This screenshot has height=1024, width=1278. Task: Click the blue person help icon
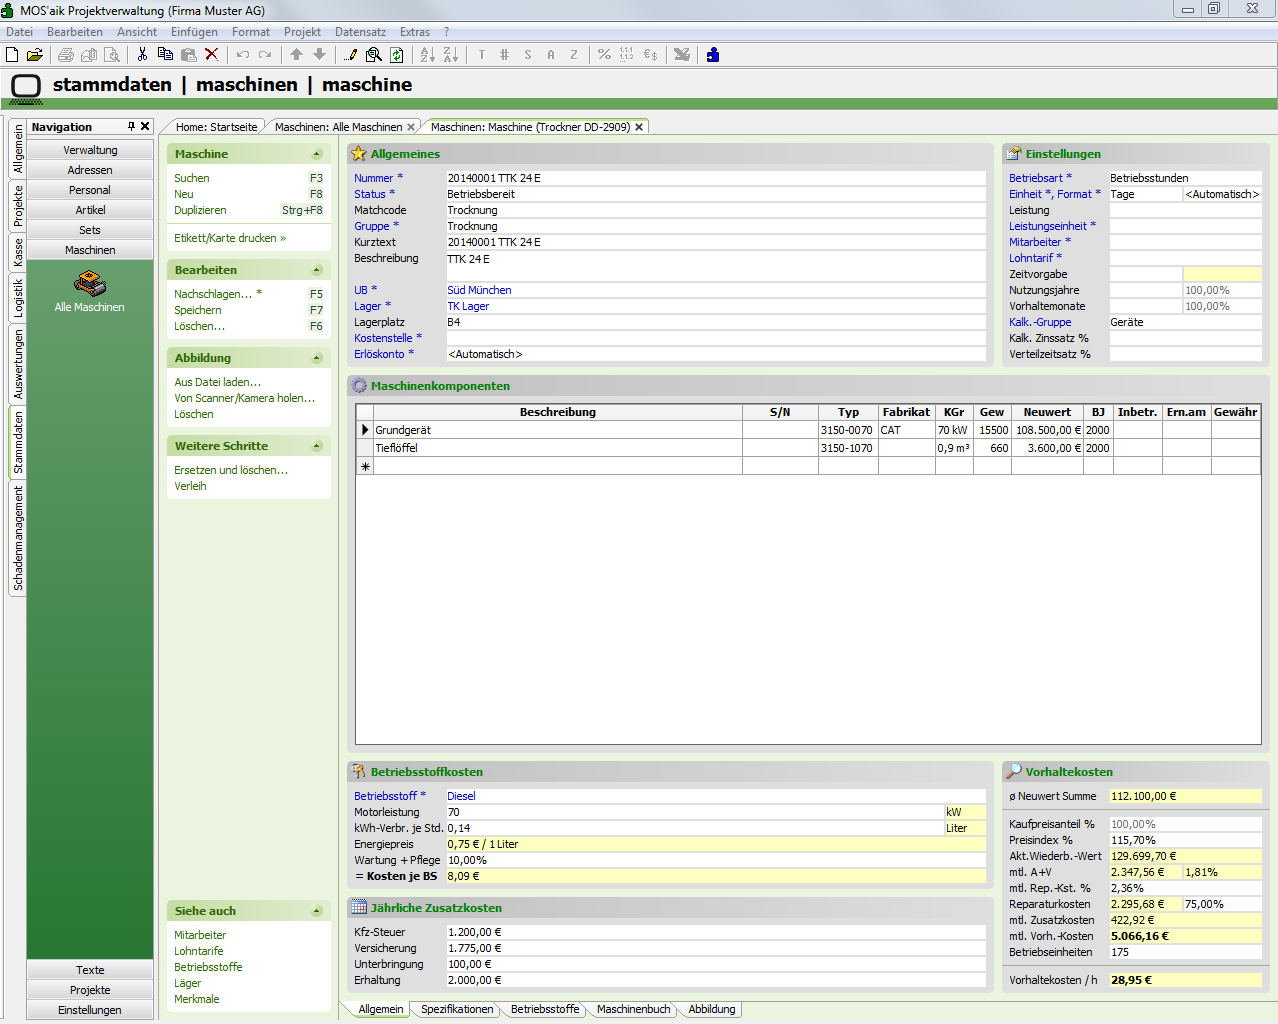[713, 55]
